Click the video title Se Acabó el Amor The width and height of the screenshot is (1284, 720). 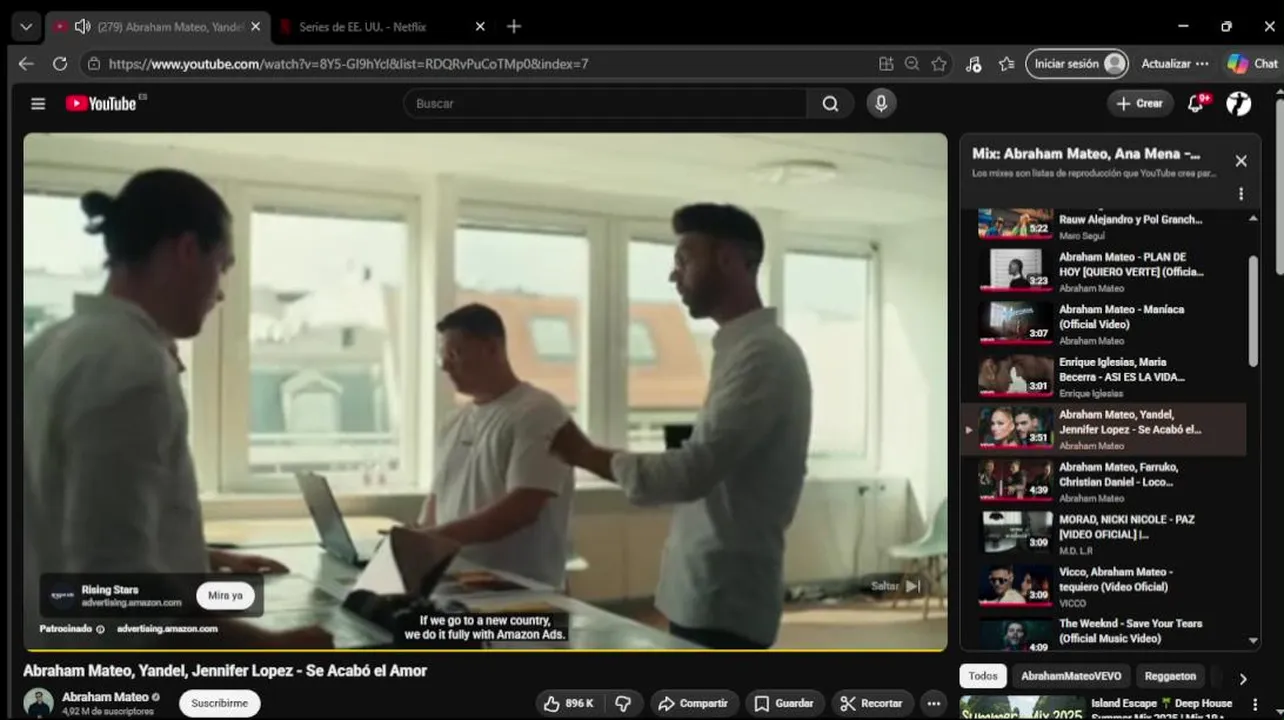pyautogui.click(x=225, y=671)
